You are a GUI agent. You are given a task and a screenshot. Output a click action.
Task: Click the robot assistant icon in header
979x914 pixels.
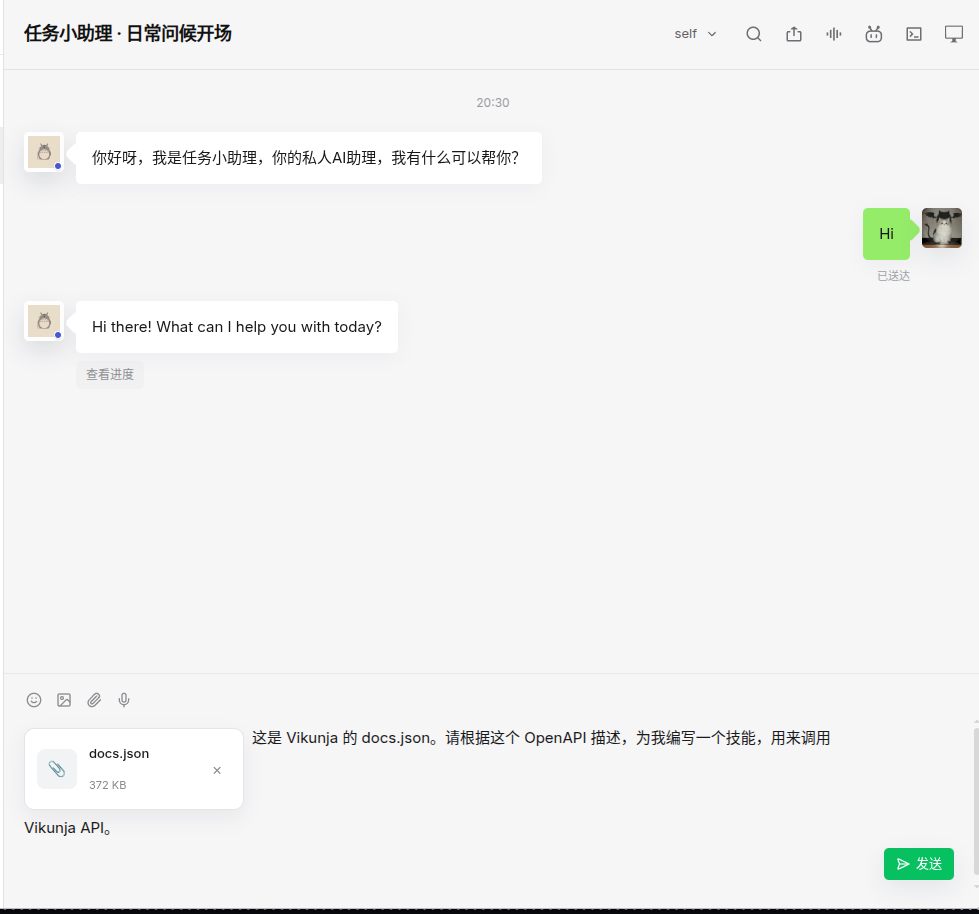click(x=873, y=34)
